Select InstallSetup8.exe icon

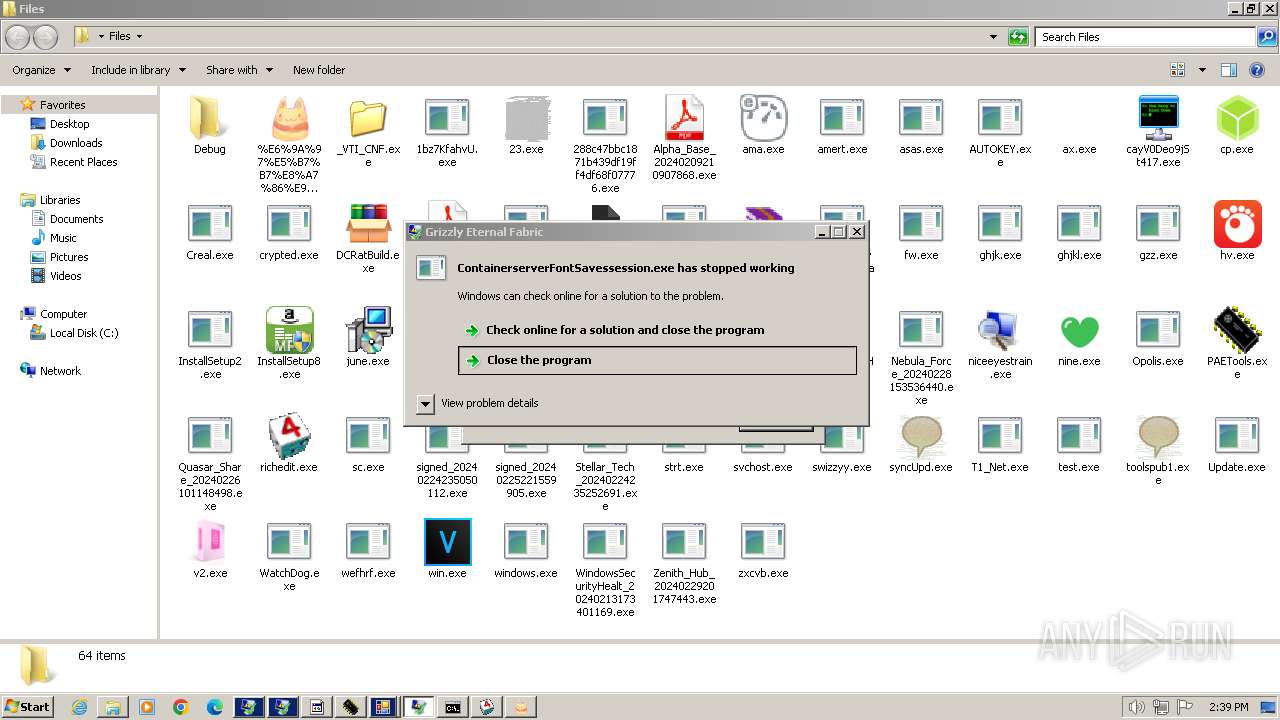tap(289, 330)
